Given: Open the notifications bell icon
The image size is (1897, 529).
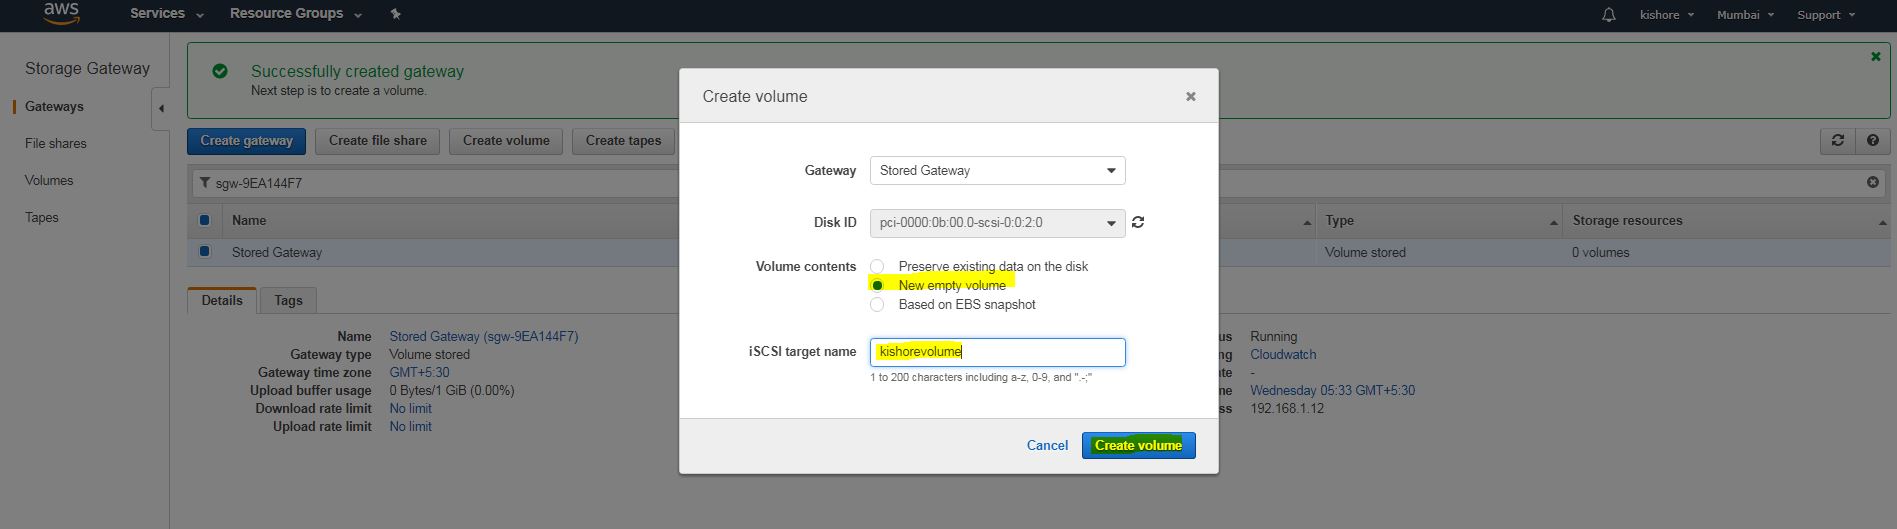Looking at the screenshot, I should click(1608, 15).
